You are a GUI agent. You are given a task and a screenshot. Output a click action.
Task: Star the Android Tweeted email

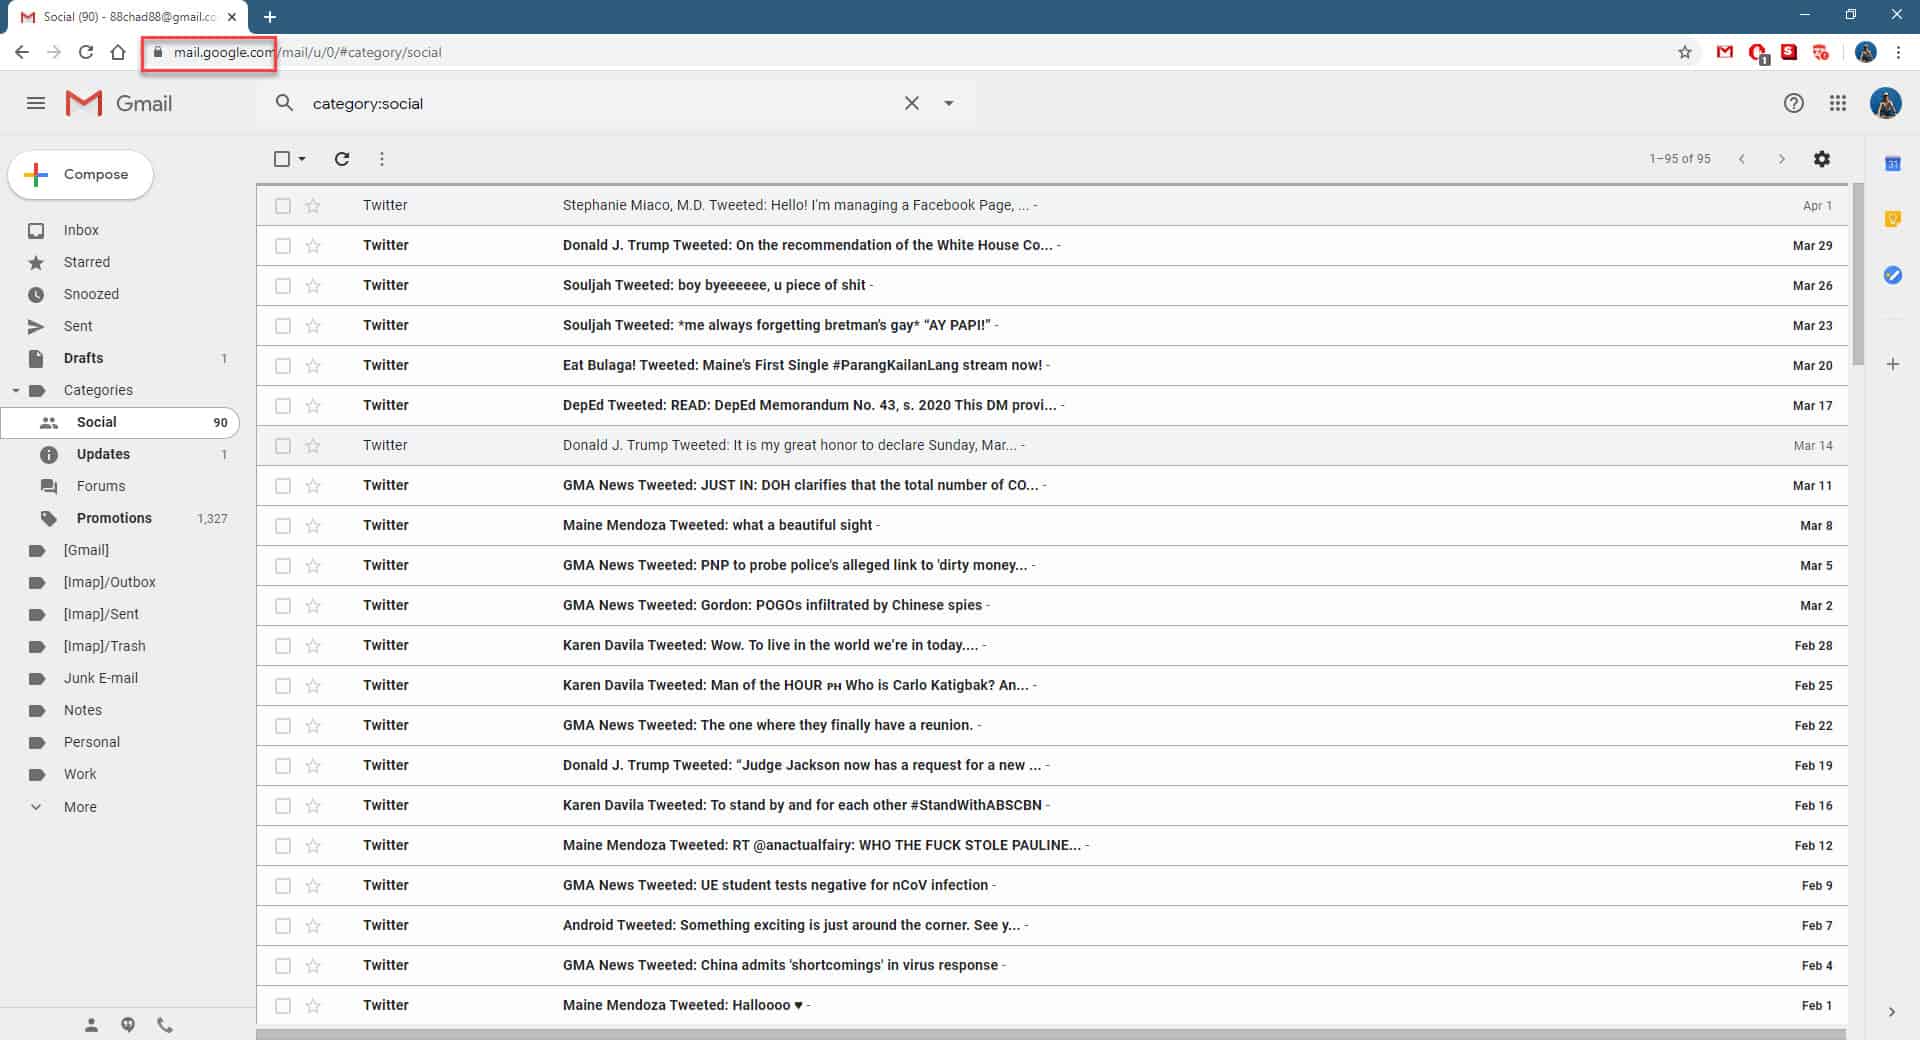pyautogui.click(x=313, y=925)
